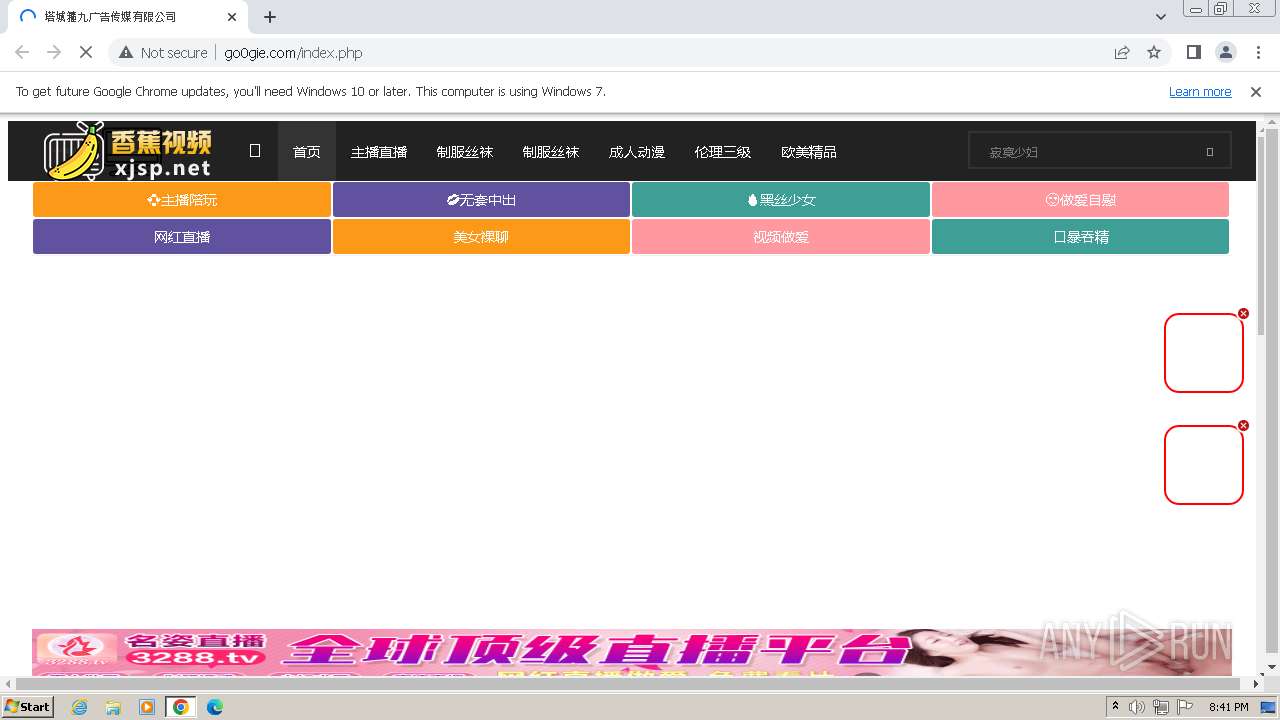Close the current browser tab

tap(232, 17)
